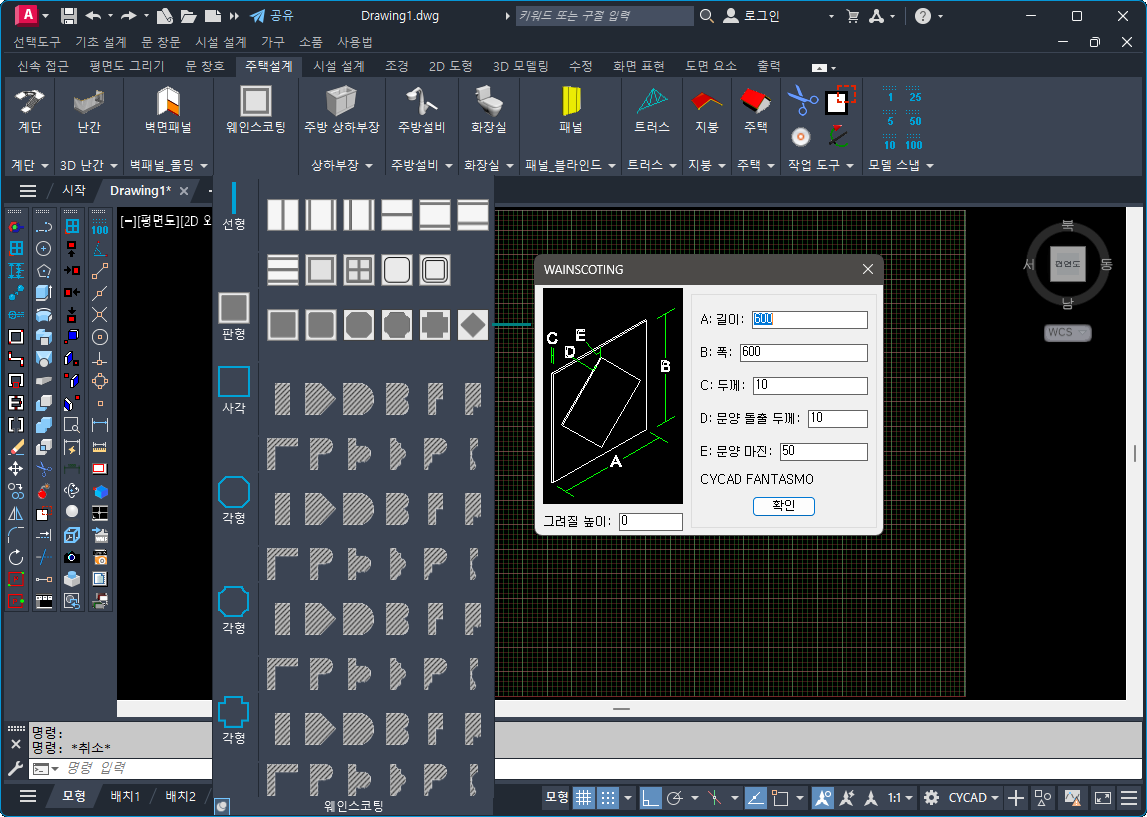
Task: Click the 벽면패널 wall panel icon
Action: 168,109
